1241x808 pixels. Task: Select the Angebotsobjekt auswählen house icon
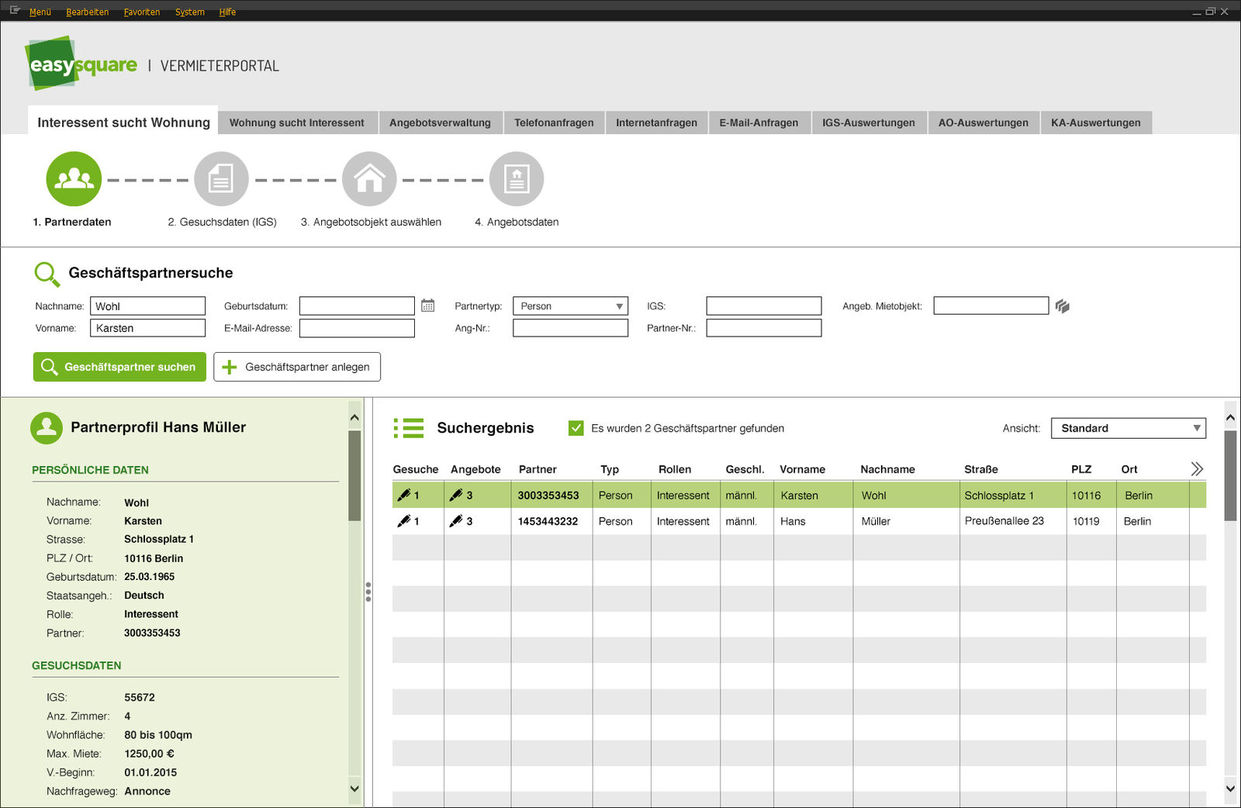tap(369, 179)
